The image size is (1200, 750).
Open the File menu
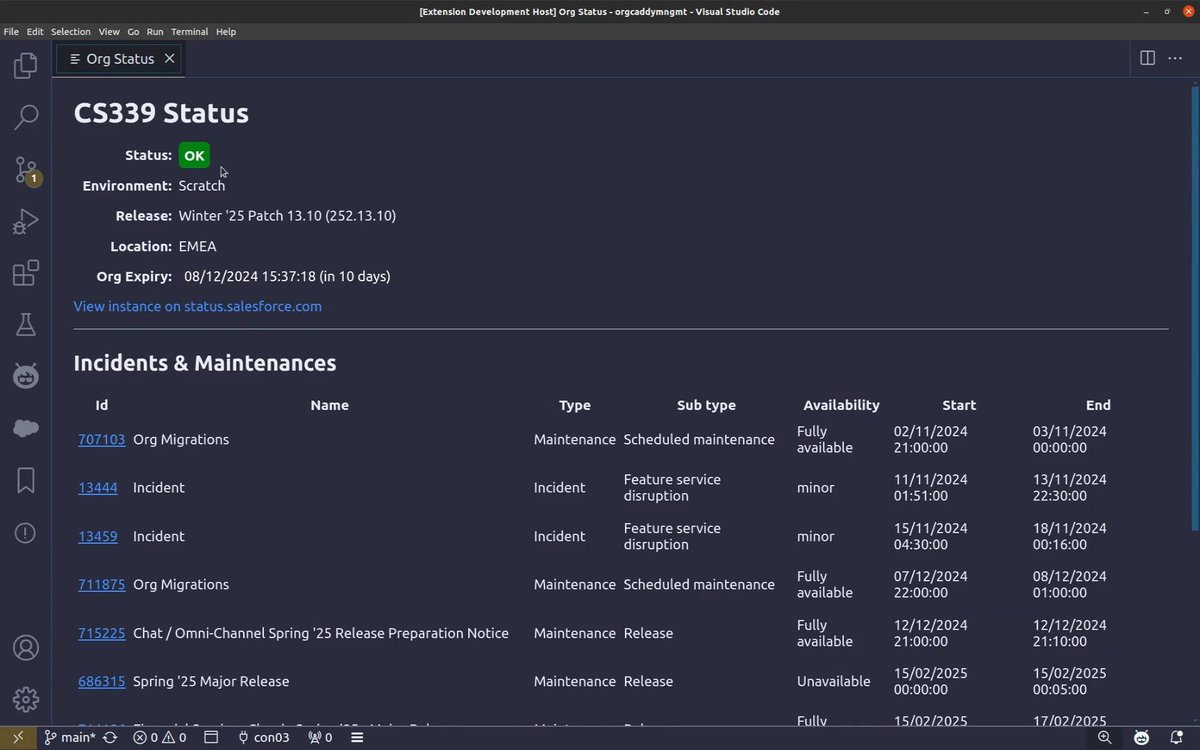click(x=11, y=32)
